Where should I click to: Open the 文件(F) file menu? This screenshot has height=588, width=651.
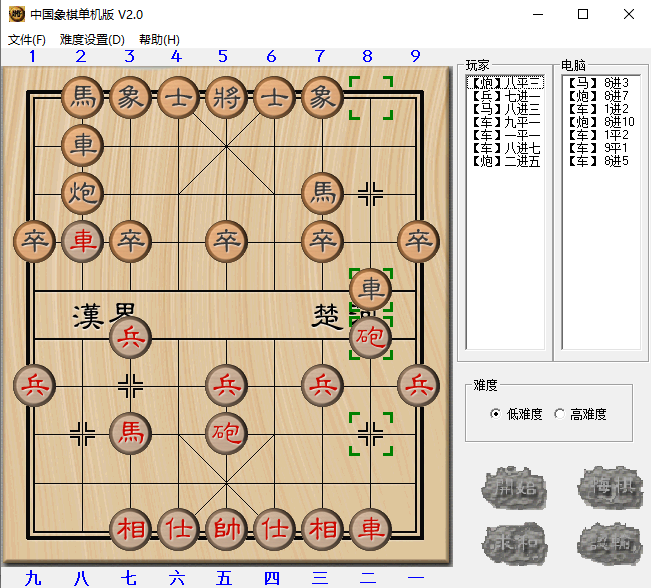[x=27, y=40]
